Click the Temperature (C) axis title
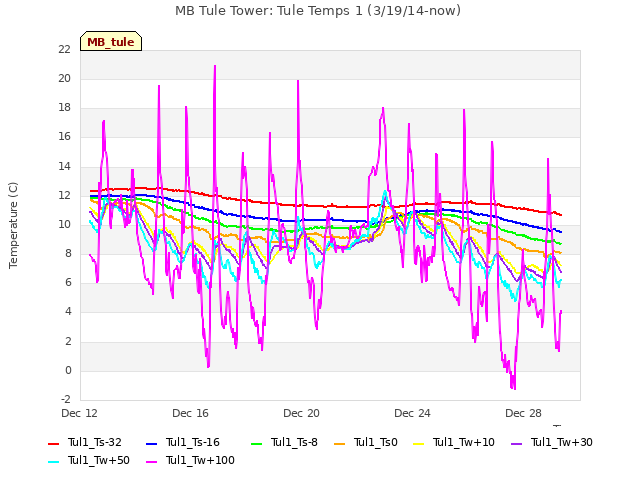The image size is (640, 480). [13, 225]
